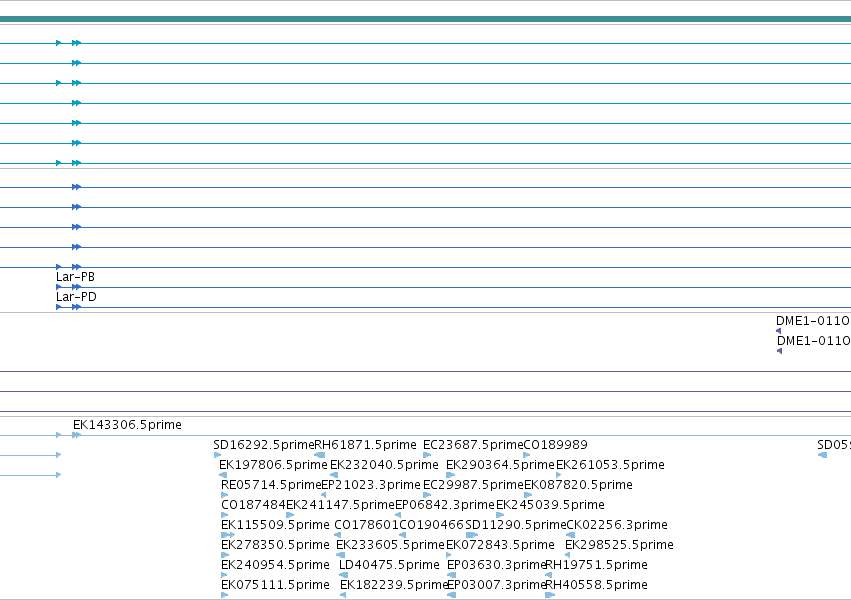Screen dimensions: 851x600
Task: Click the EK232040.5prime label
Action: coord(384,465)
